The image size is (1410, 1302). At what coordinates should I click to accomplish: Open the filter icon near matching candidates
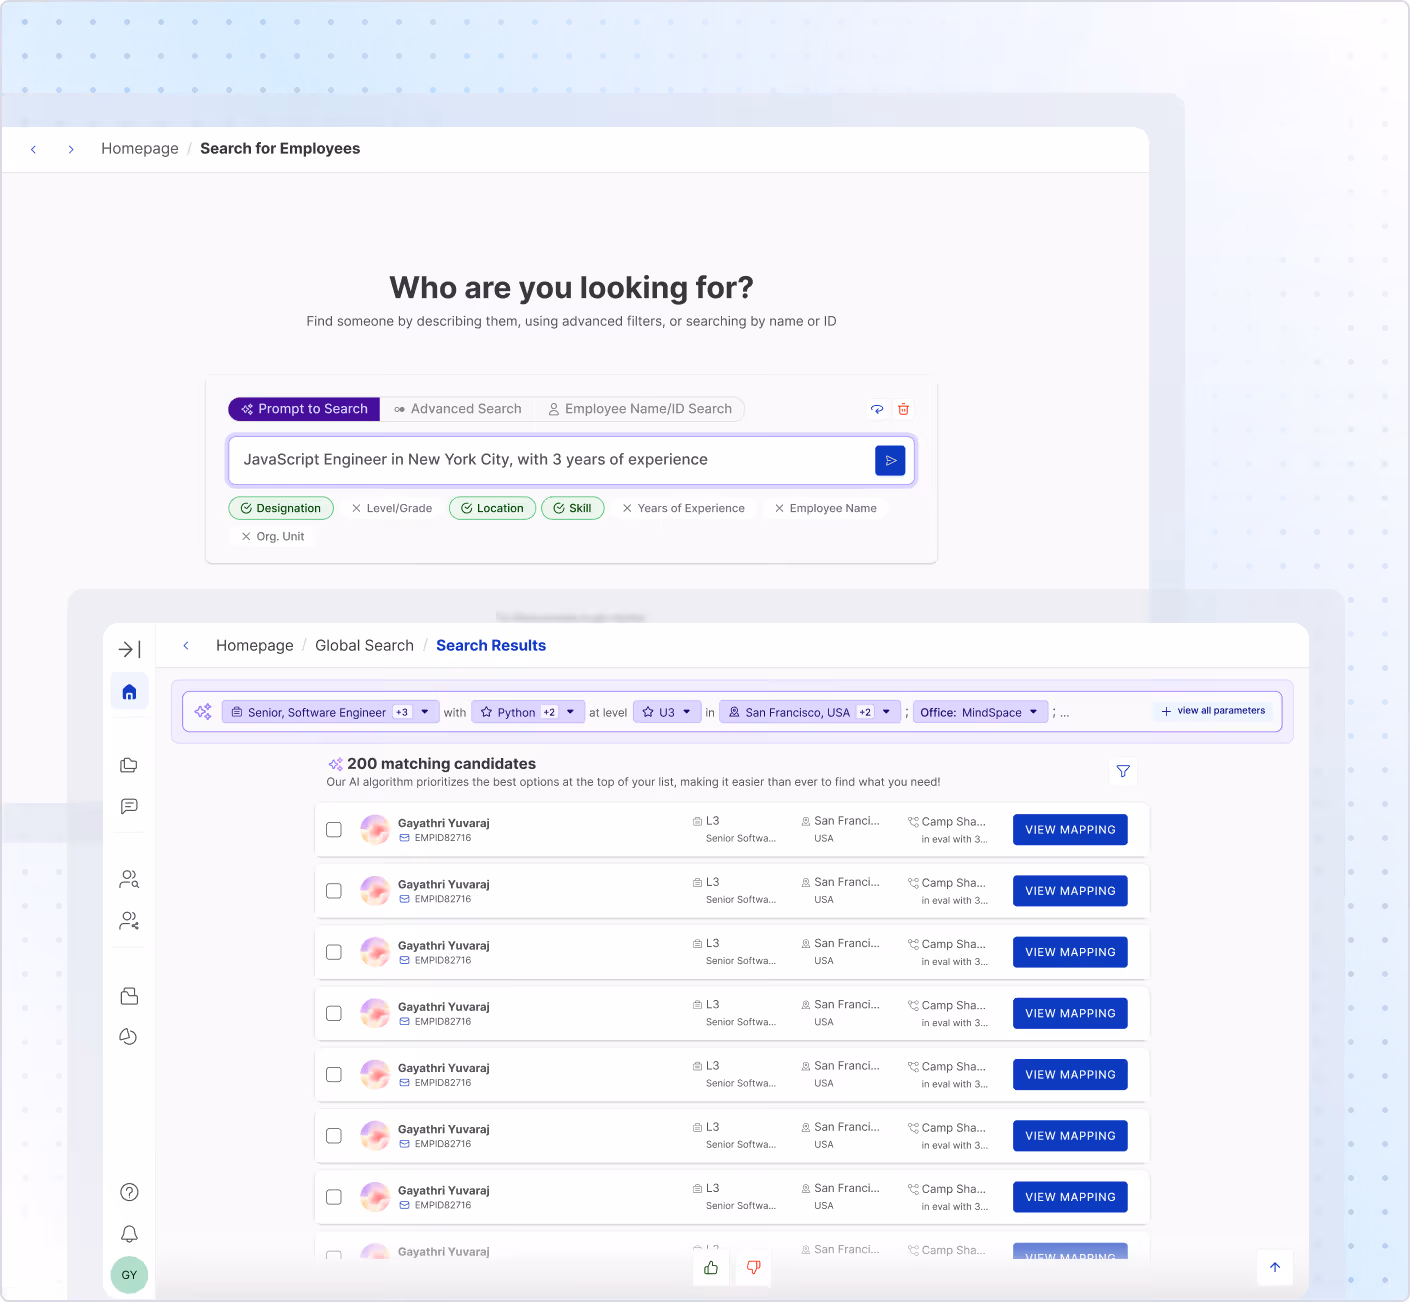[1122, 771]
